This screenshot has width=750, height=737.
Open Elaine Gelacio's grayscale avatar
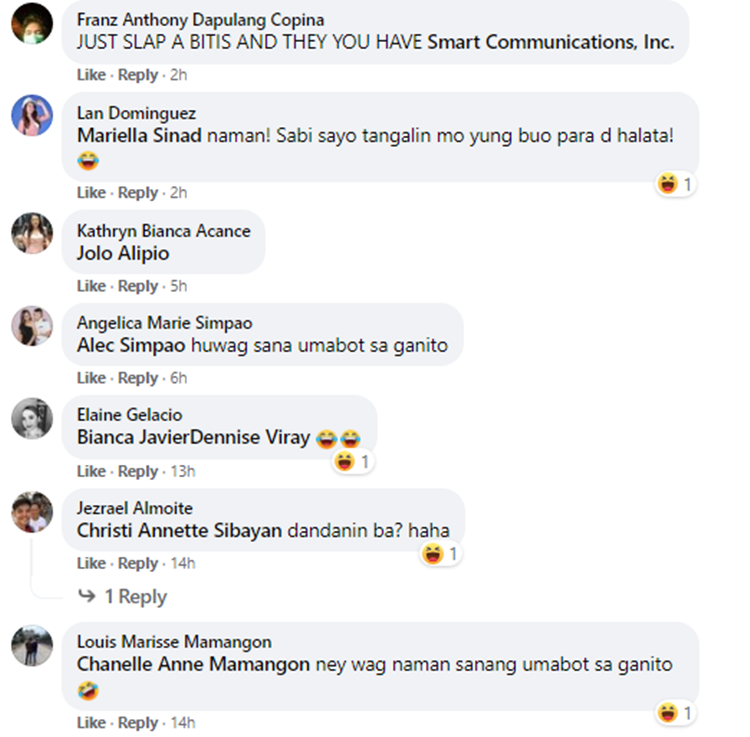(32, 418)
